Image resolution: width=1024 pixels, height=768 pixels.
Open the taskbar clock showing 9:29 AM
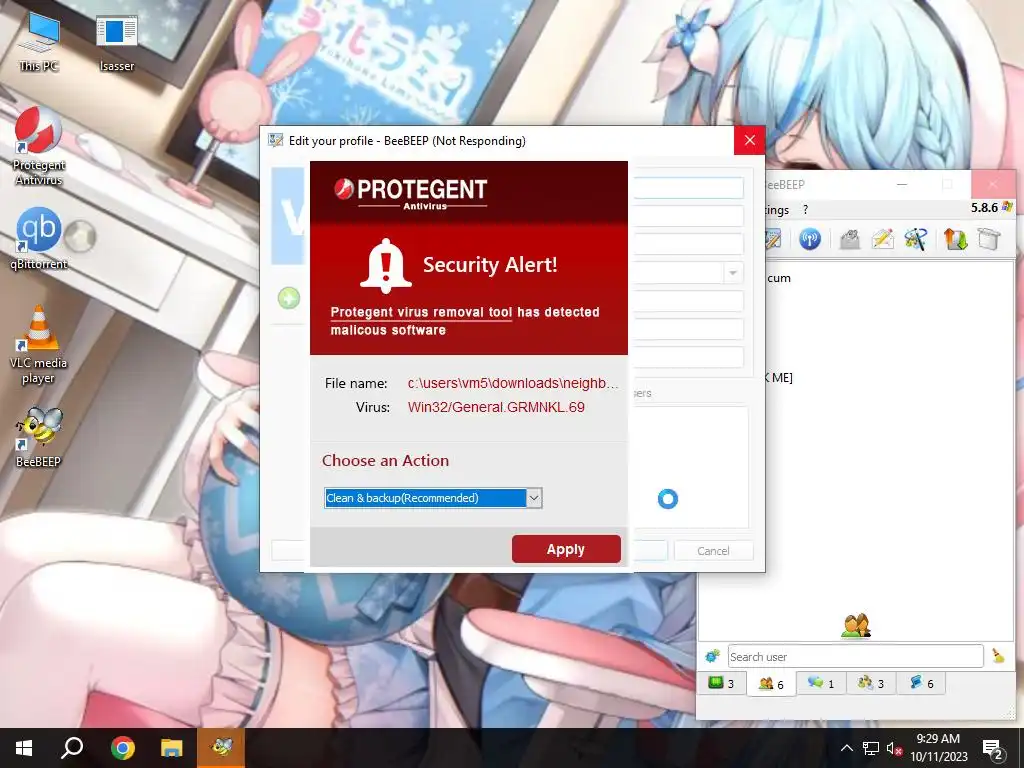pos(938,748)
